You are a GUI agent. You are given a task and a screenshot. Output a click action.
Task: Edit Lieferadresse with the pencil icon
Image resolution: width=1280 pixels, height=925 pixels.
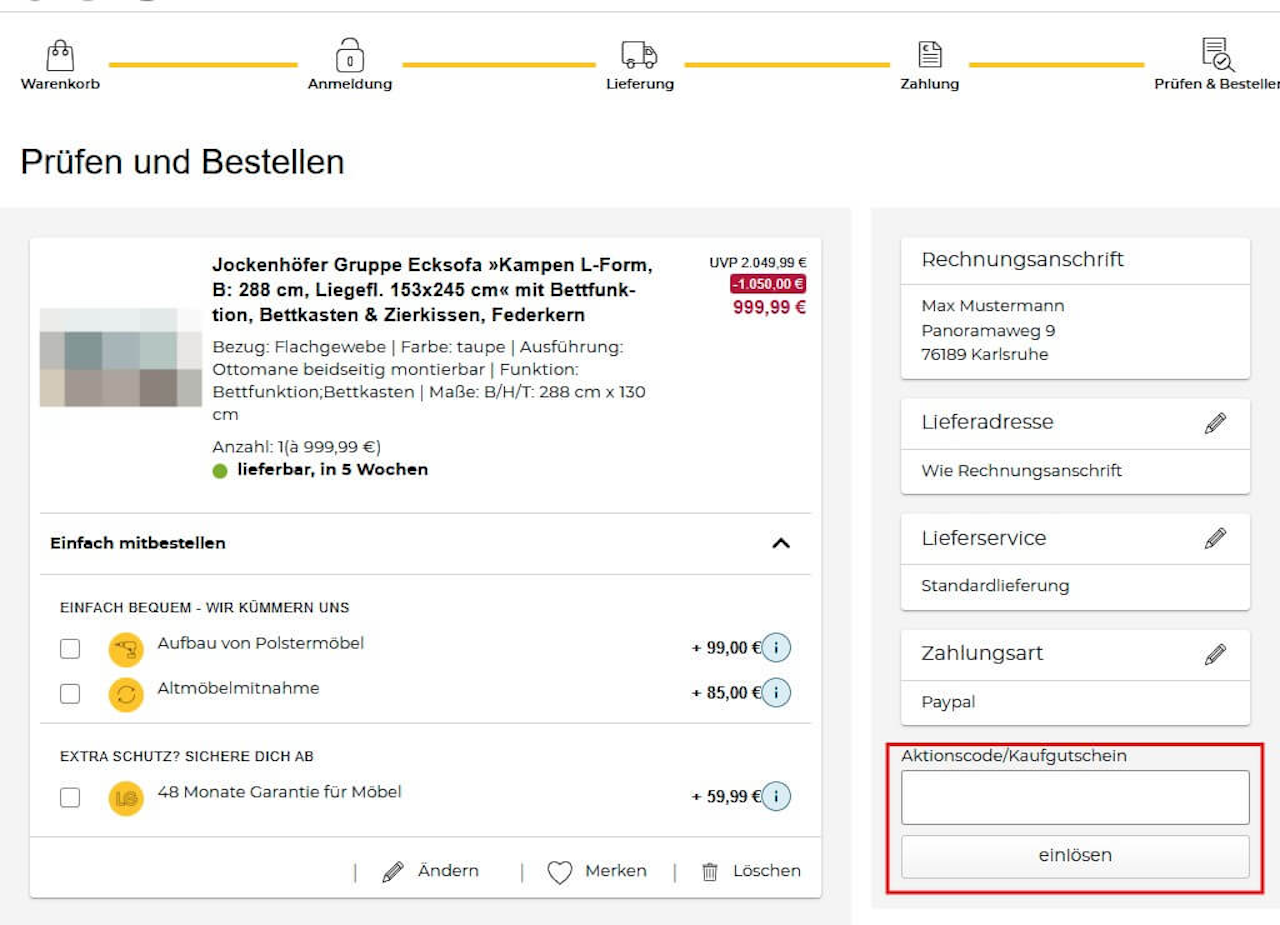pos(1215,423)
